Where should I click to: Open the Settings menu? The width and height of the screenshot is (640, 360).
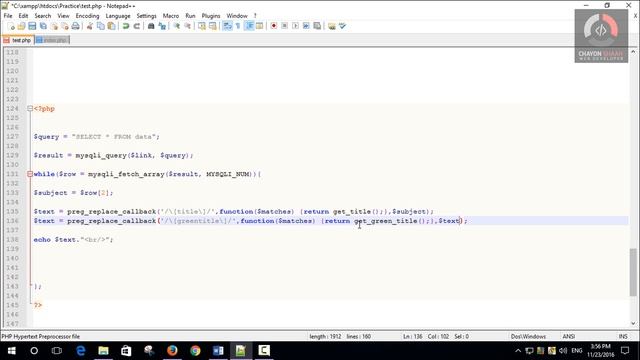click(x=146, y=16)
